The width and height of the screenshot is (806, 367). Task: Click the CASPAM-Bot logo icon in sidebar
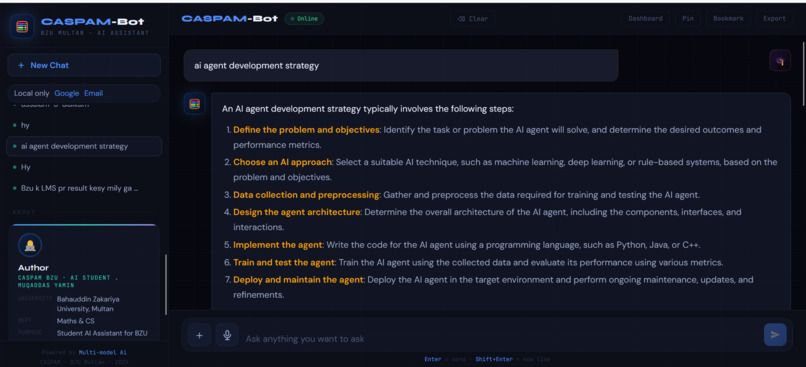click(x=22, y=26)
